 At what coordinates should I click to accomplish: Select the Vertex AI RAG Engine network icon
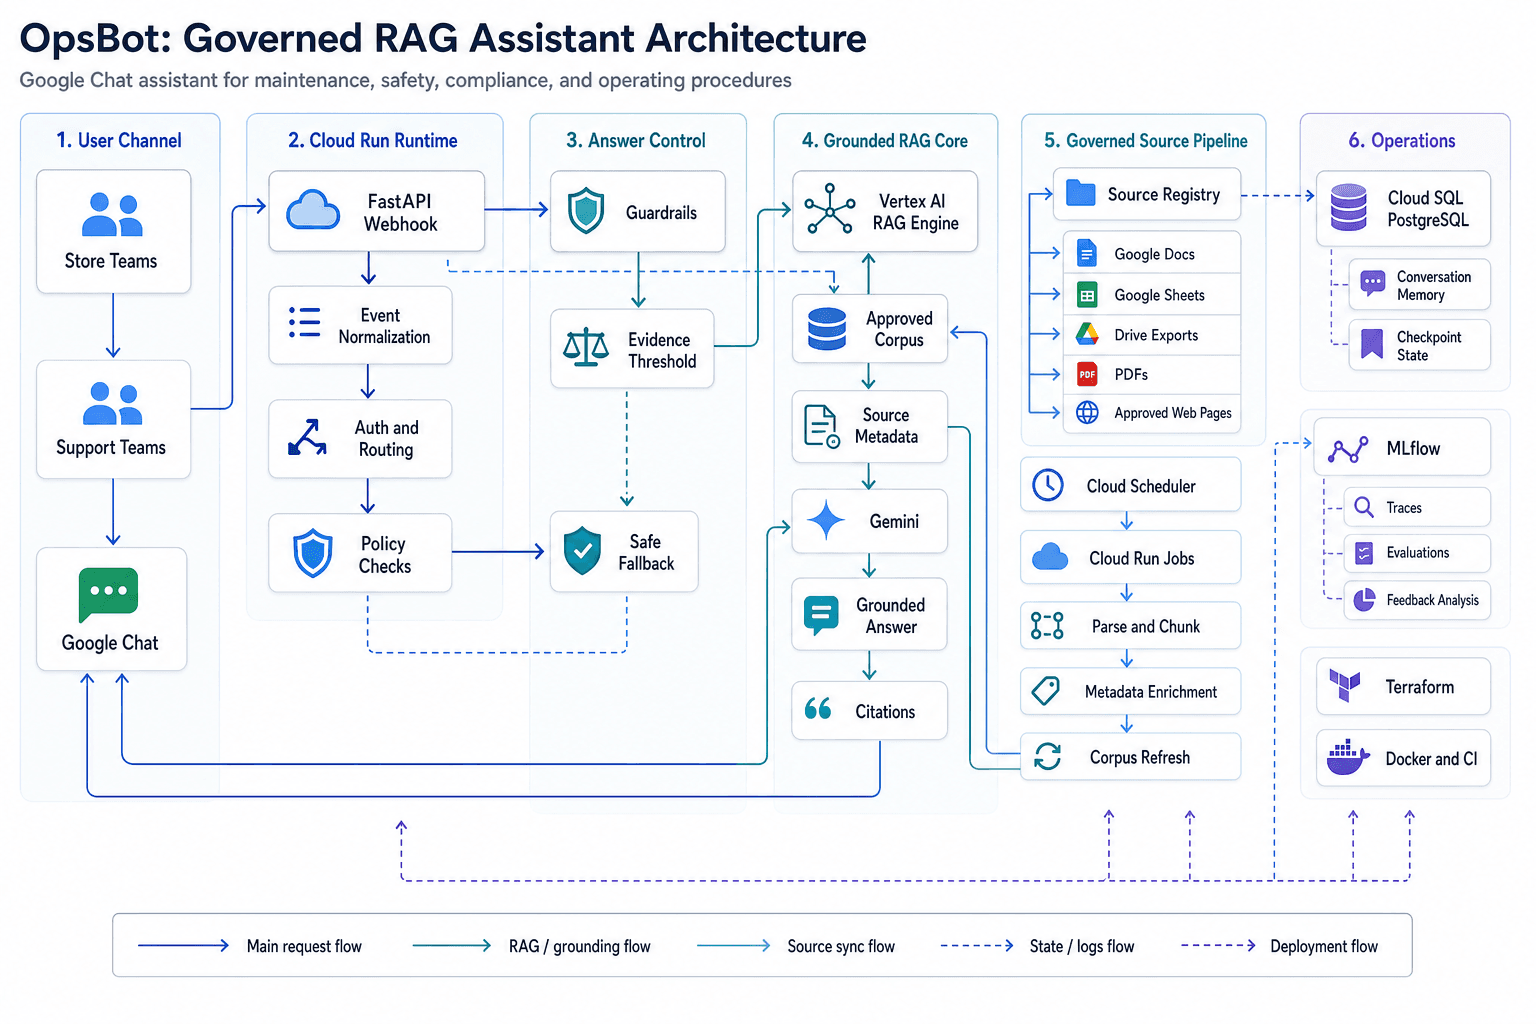(830, 208)
